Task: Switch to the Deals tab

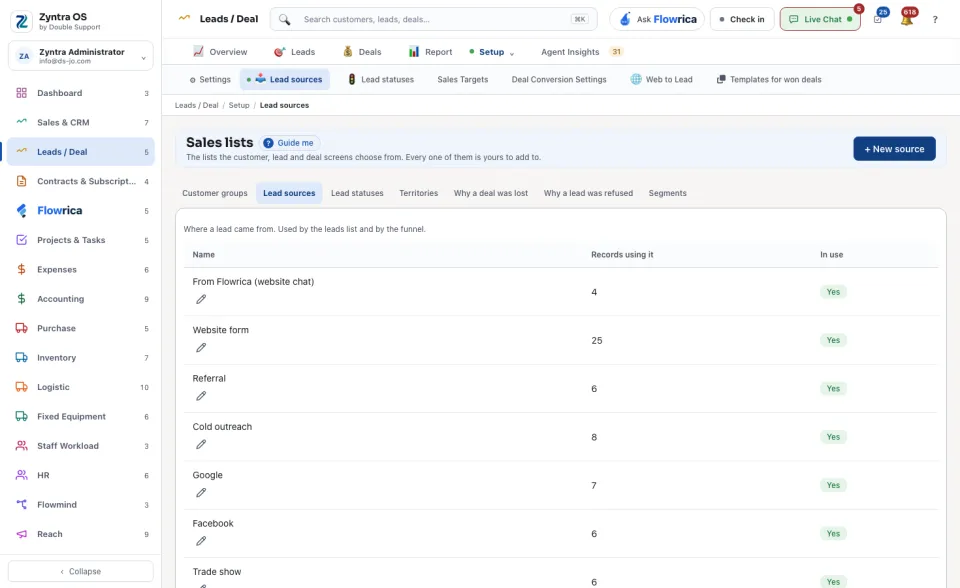Action: (362, 52)
